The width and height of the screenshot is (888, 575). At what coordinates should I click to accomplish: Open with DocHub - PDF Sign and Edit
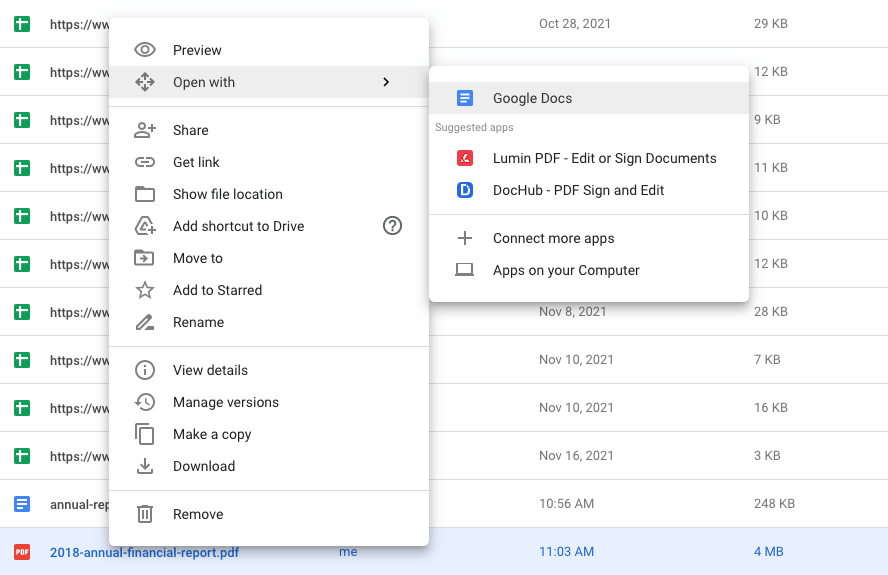(589, 190)
